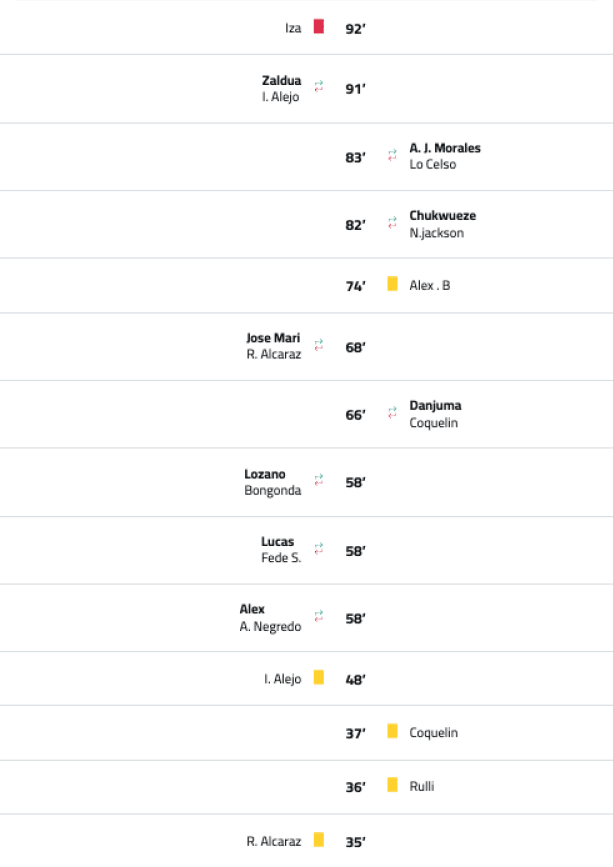Click substitution icon next to Jose Mari
The height and width of the screenshot is (867, 613).
click(x=319, y=345)
